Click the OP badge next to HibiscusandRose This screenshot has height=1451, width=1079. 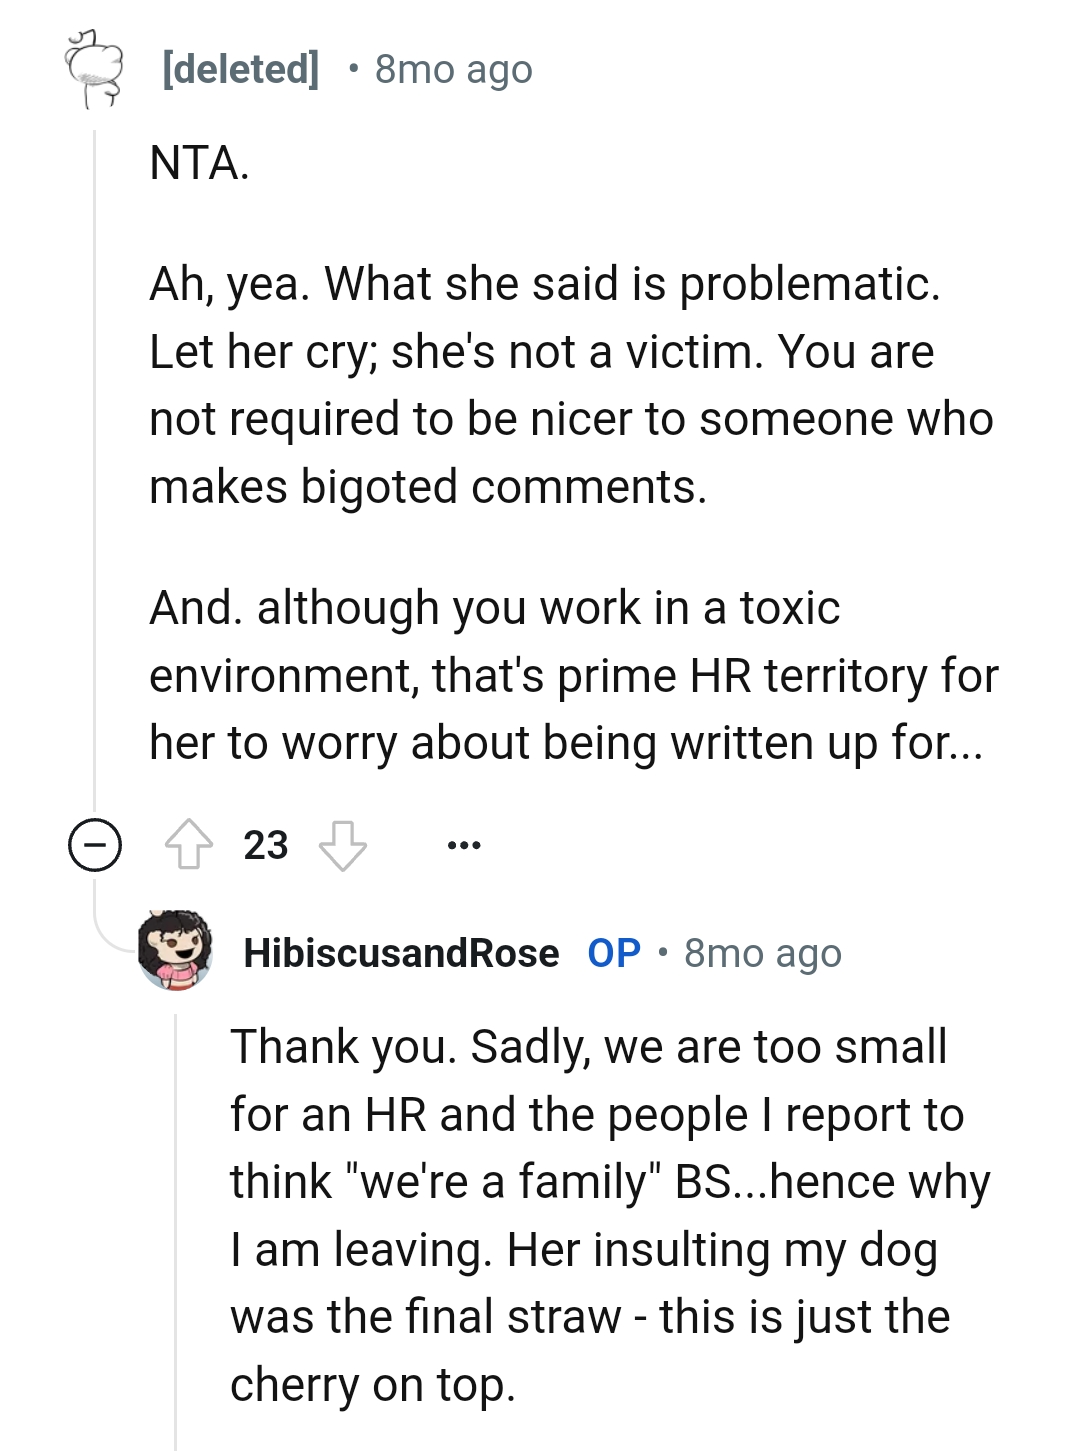pos(613,954)
